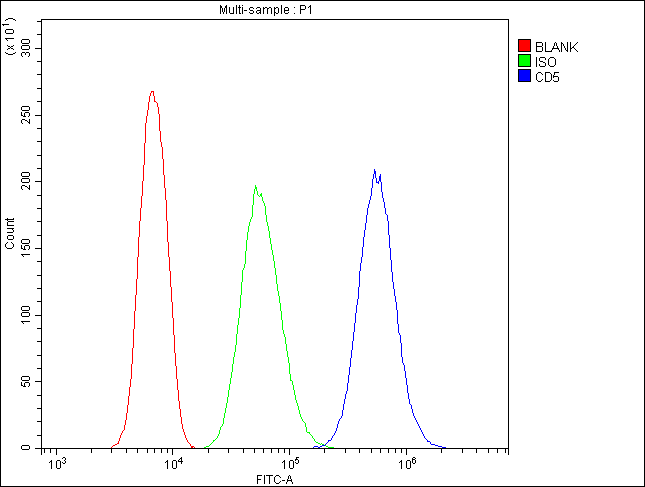
Task: Click the 'Multi-sample : P1' plot title
Action: (x=266, y=9)
